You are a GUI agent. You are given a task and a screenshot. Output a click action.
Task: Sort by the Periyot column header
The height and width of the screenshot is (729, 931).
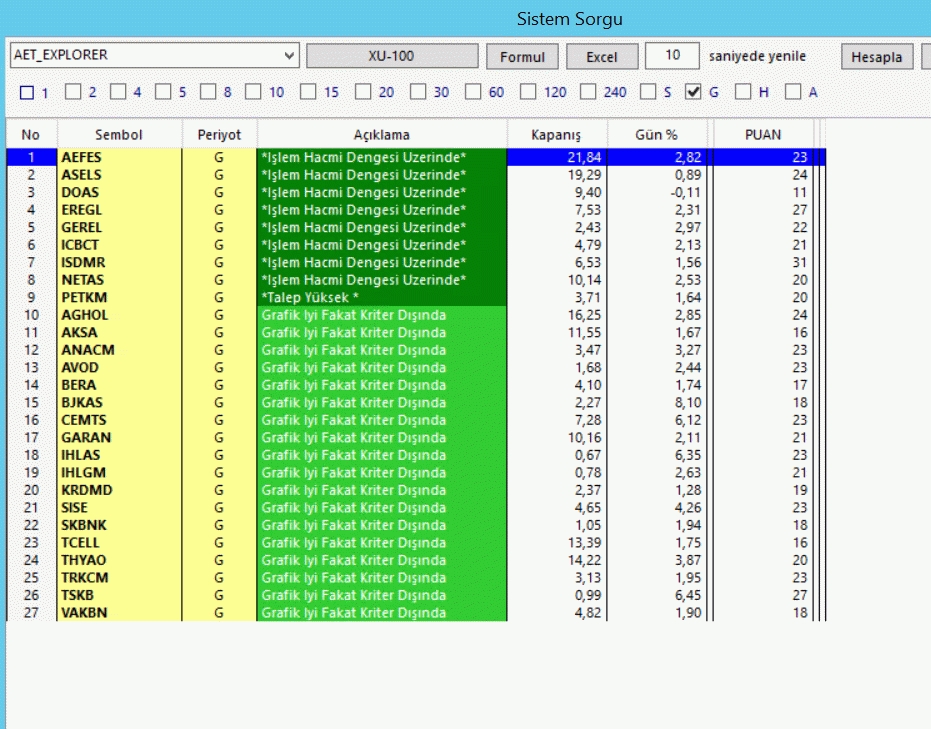(x=219, y=135)
